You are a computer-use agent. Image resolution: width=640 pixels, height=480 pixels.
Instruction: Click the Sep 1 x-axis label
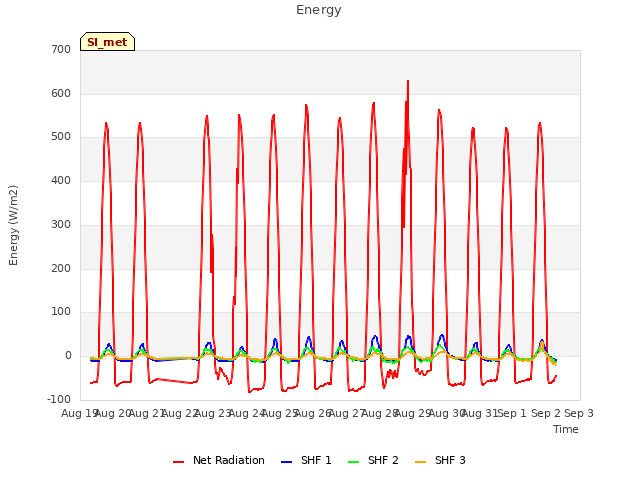513,413
